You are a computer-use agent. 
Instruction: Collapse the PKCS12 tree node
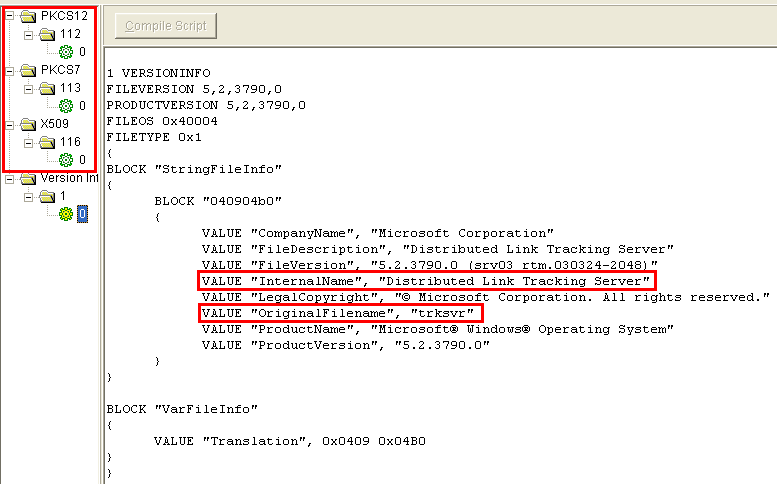(x=10, y=16)
